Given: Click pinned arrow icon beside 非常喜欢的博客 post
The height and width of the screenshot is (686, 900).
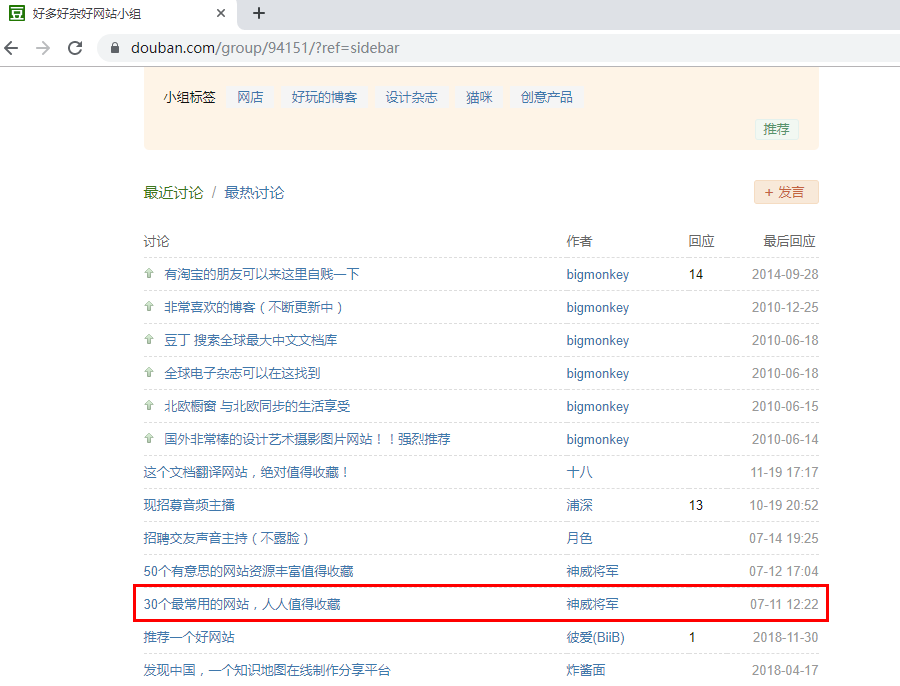Looking at the screenshot, I should (149, 307).
